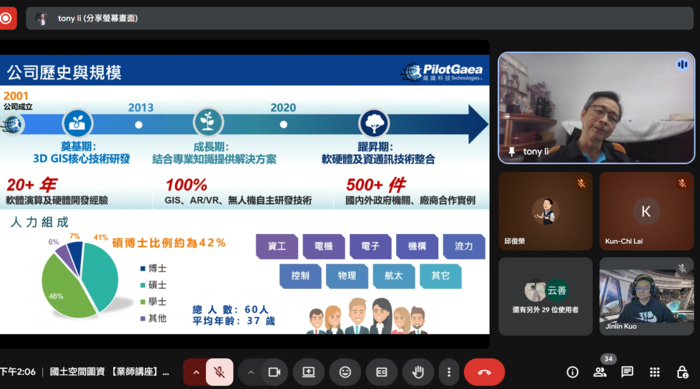Click the 其它 box on slide

point(441,276)
